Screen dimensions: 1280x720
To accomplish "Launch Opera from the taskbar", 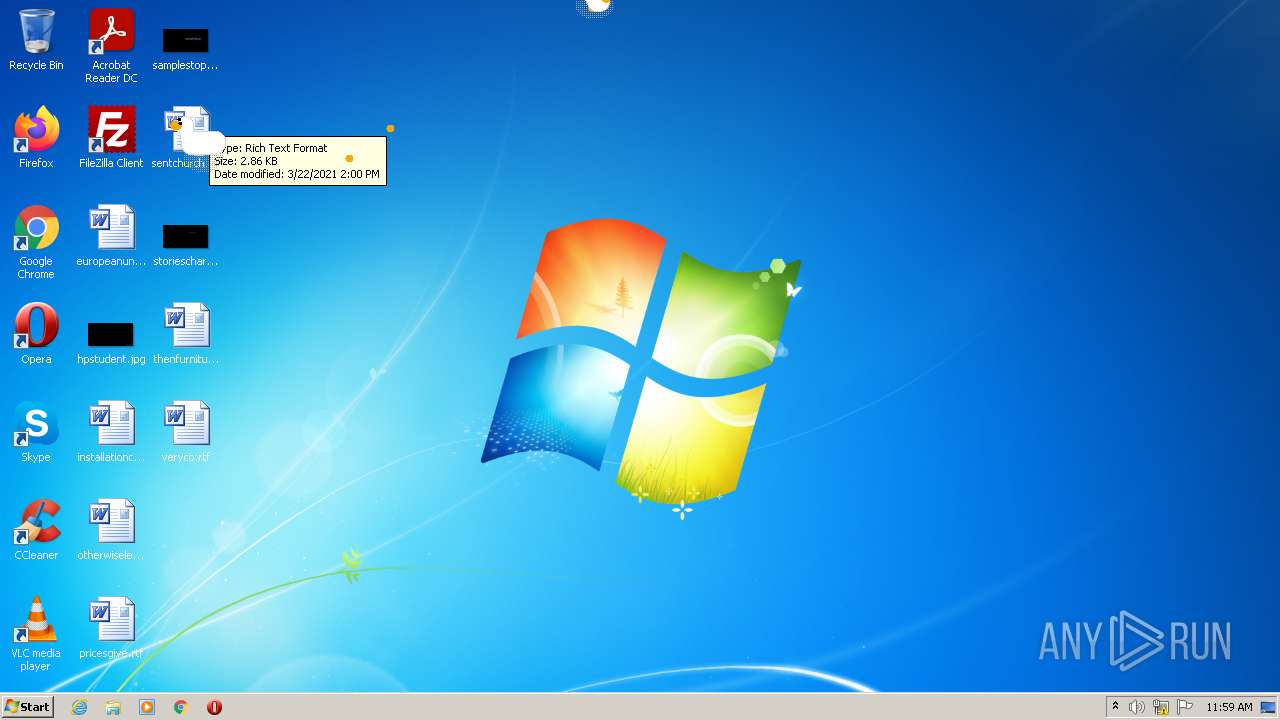I will tap(214, 707).
